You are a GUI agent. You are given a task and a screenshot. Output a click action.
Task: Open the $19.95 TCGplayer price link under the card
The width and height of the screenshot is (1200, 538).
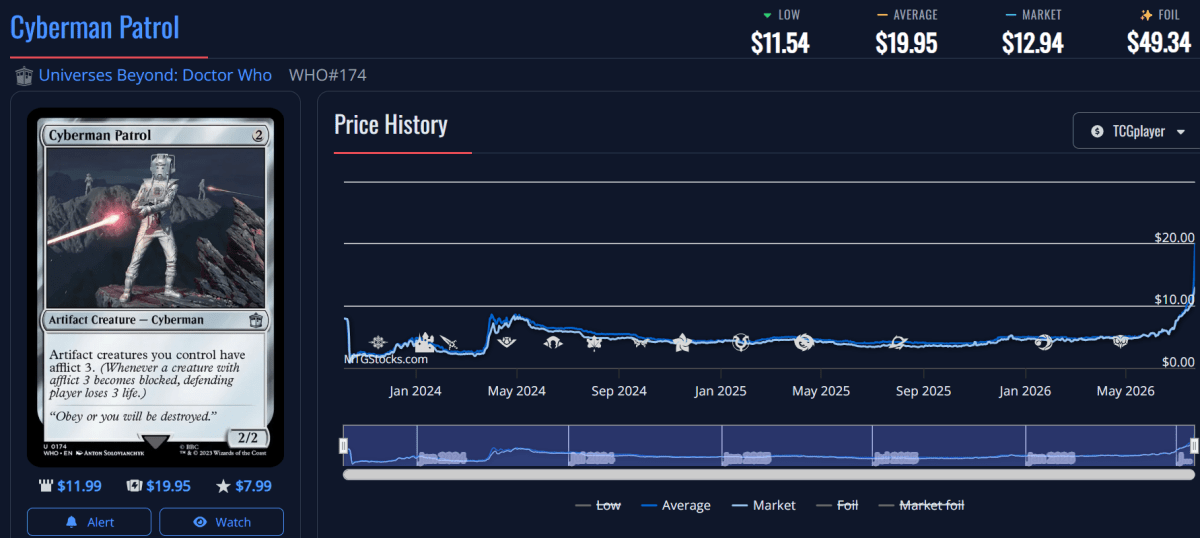pyautogui.click(x=157, y=486)
